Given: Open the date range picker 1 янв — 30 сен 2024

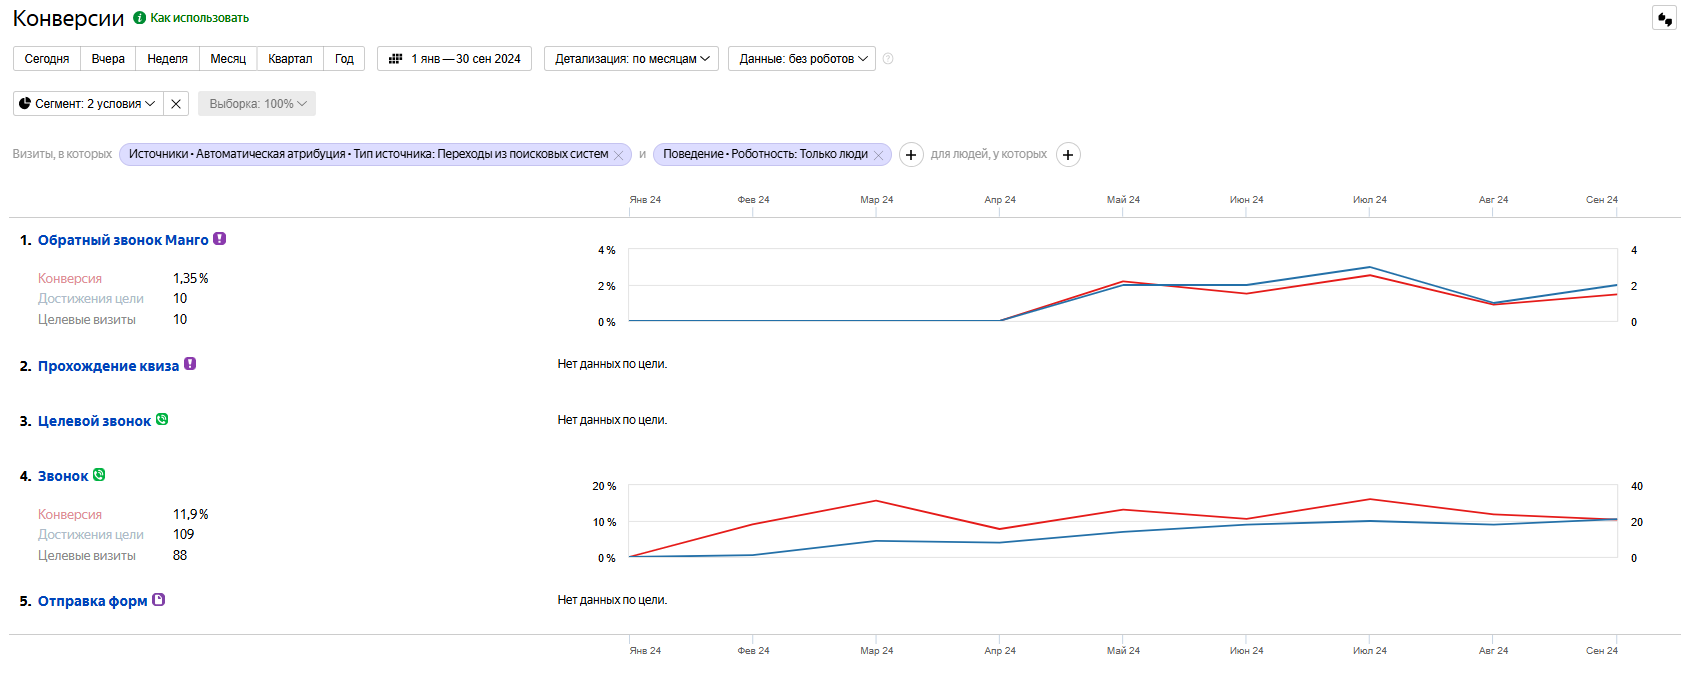Looking at the screenshot, I should point(455,59).
